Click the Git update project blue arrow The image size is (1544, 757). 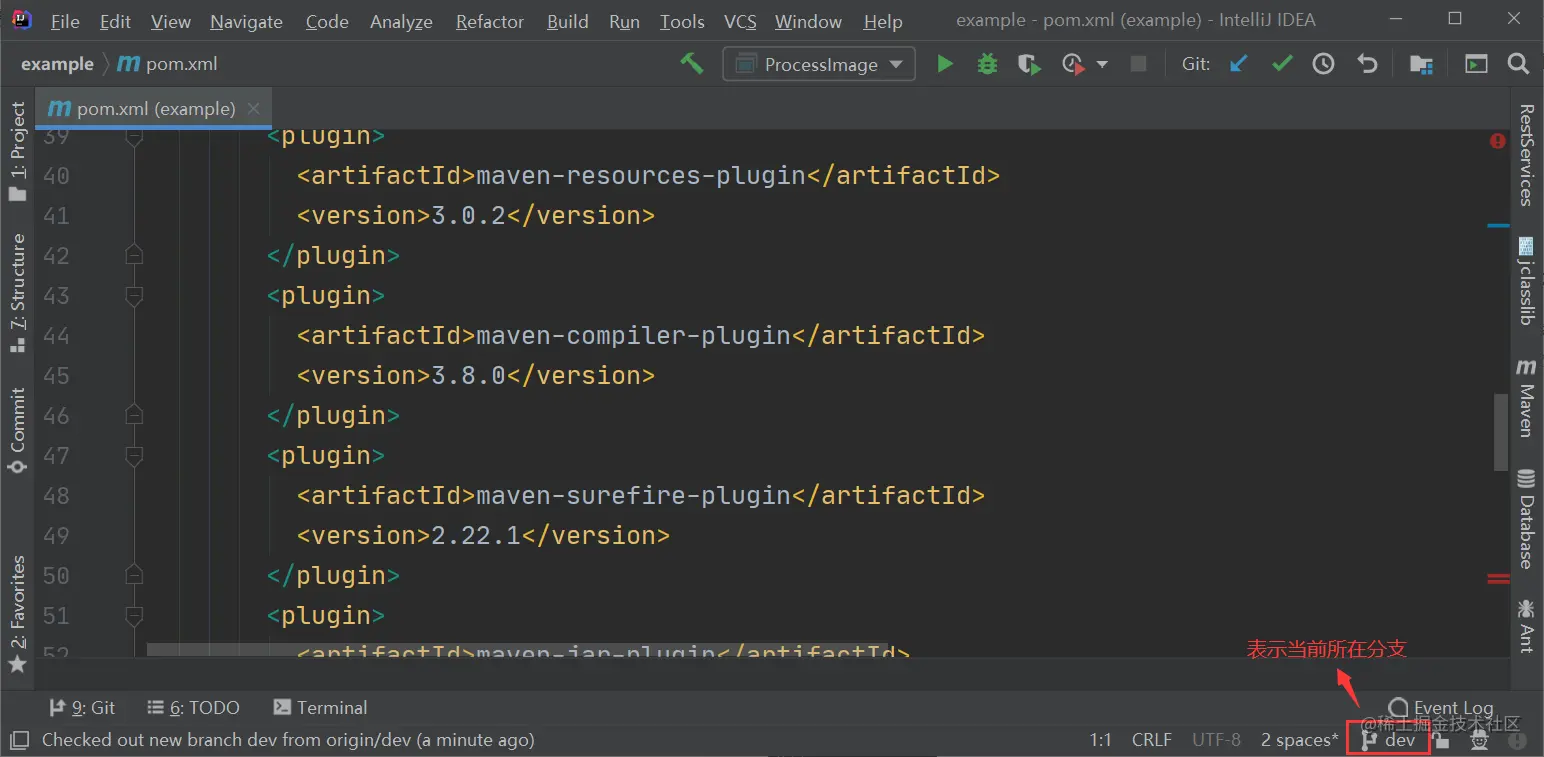(x=1239, y=64)
